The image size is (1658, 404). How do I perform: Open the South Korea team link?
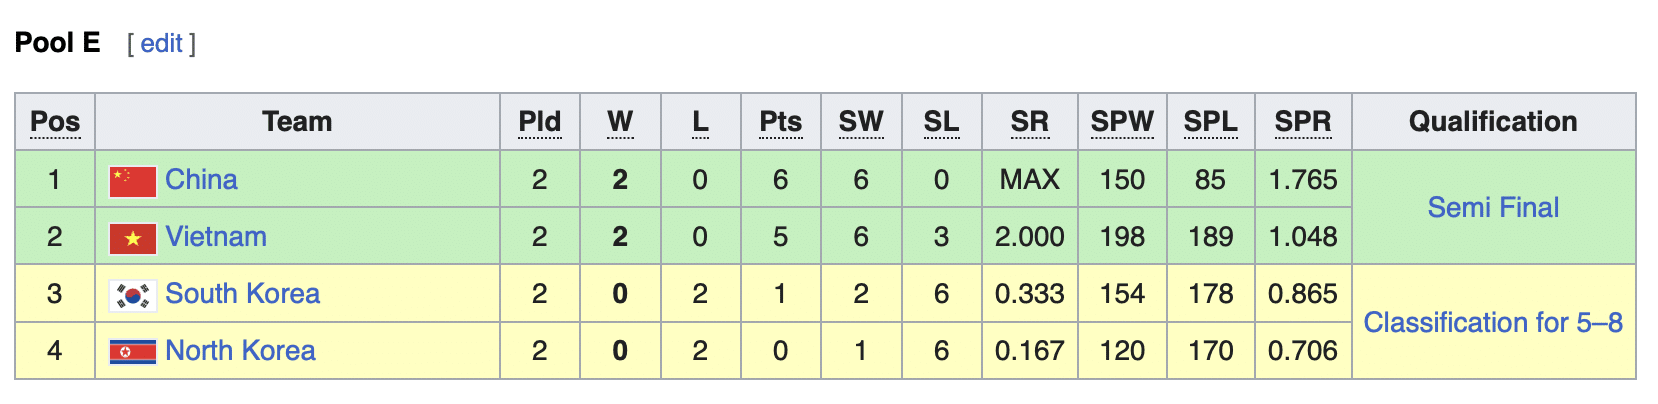[x=242, y=294]
